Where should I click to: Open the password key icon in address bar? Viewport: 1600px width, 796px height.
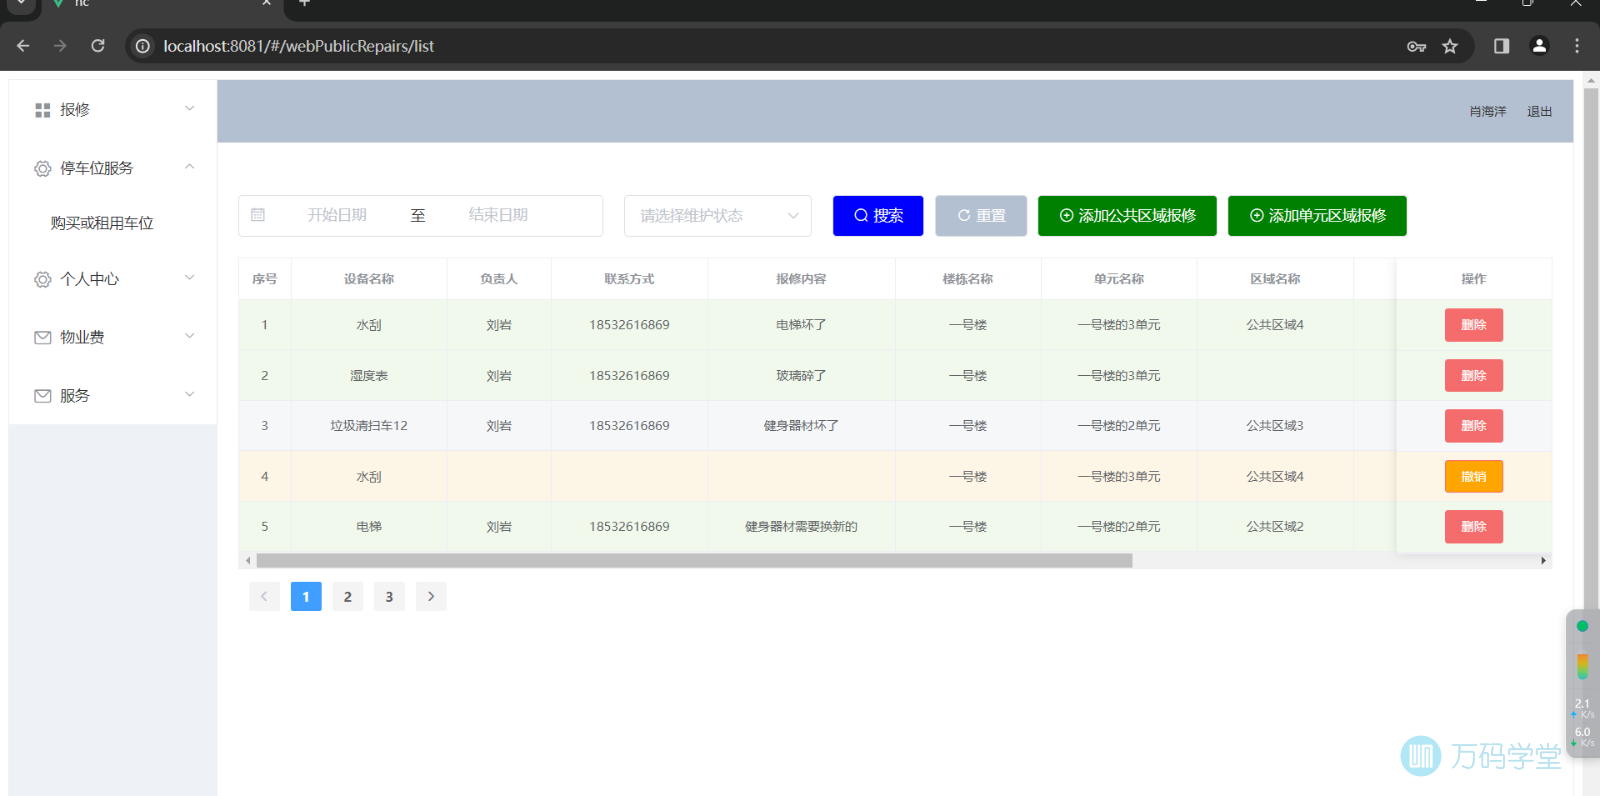click(x=1416, y=46)
